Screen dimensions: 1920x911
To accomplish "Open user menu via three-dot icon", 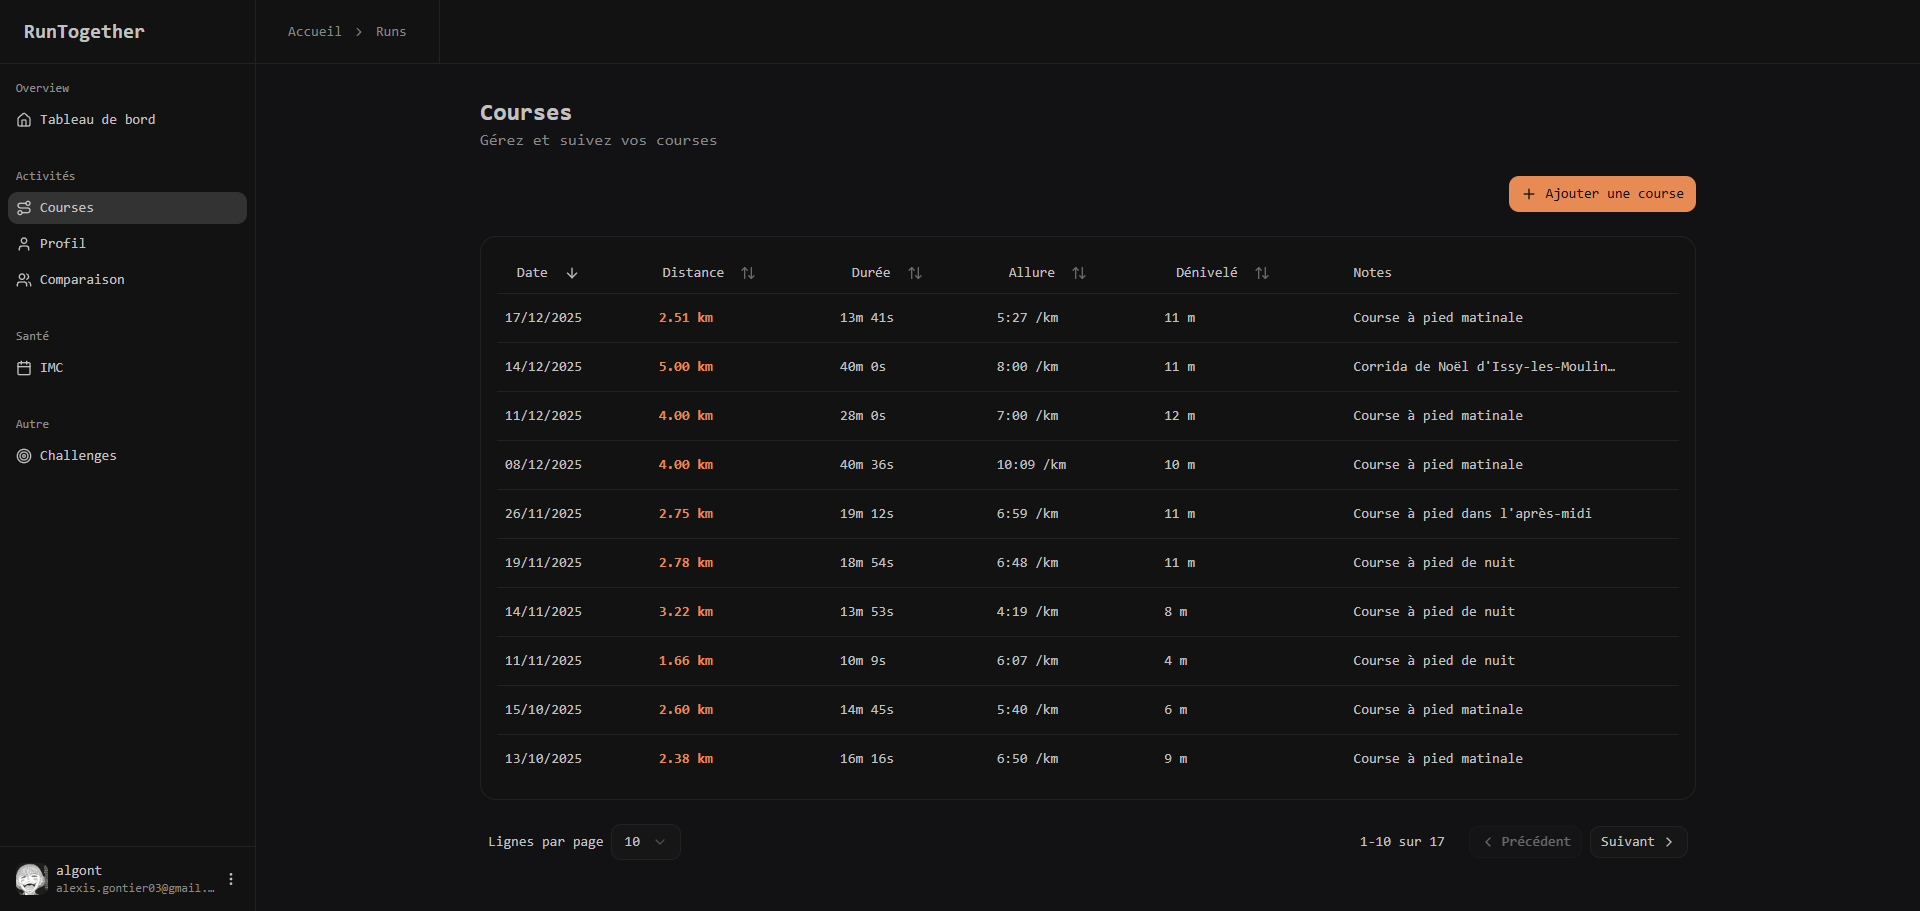I will 231,879.
